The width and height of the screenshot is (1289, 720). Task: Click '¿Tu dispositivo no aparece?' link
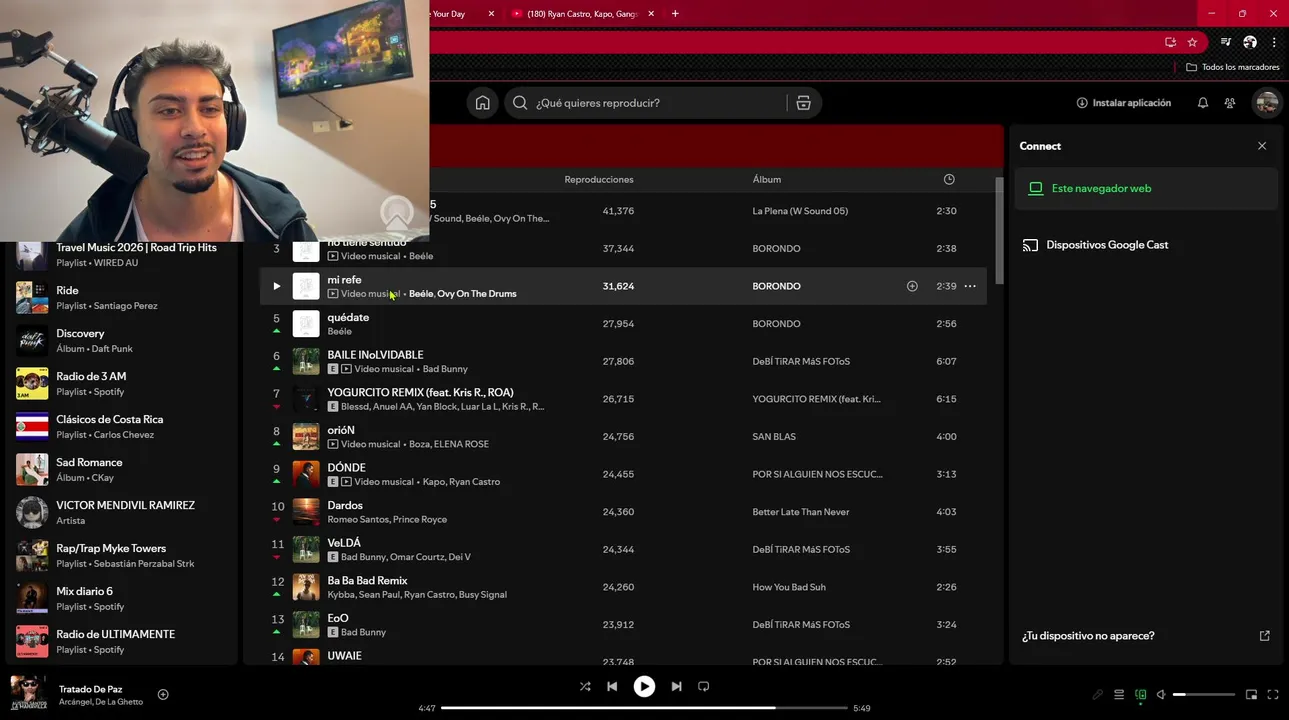1088,636
